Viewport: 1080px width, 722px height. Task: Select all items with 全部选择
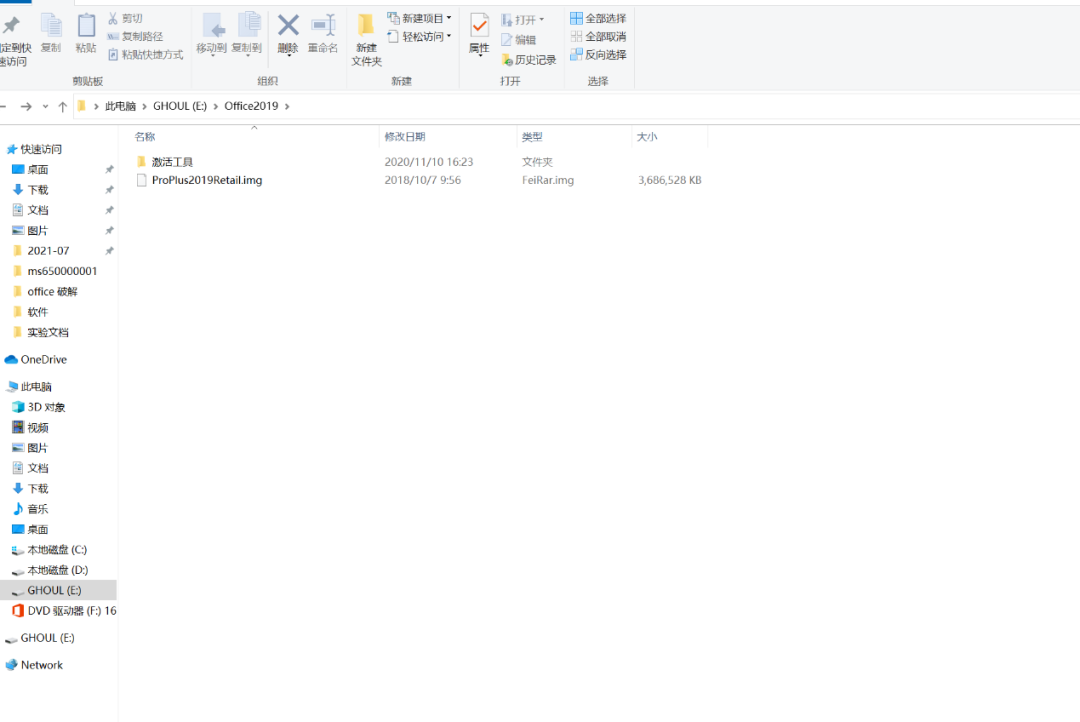pos(598,18)
